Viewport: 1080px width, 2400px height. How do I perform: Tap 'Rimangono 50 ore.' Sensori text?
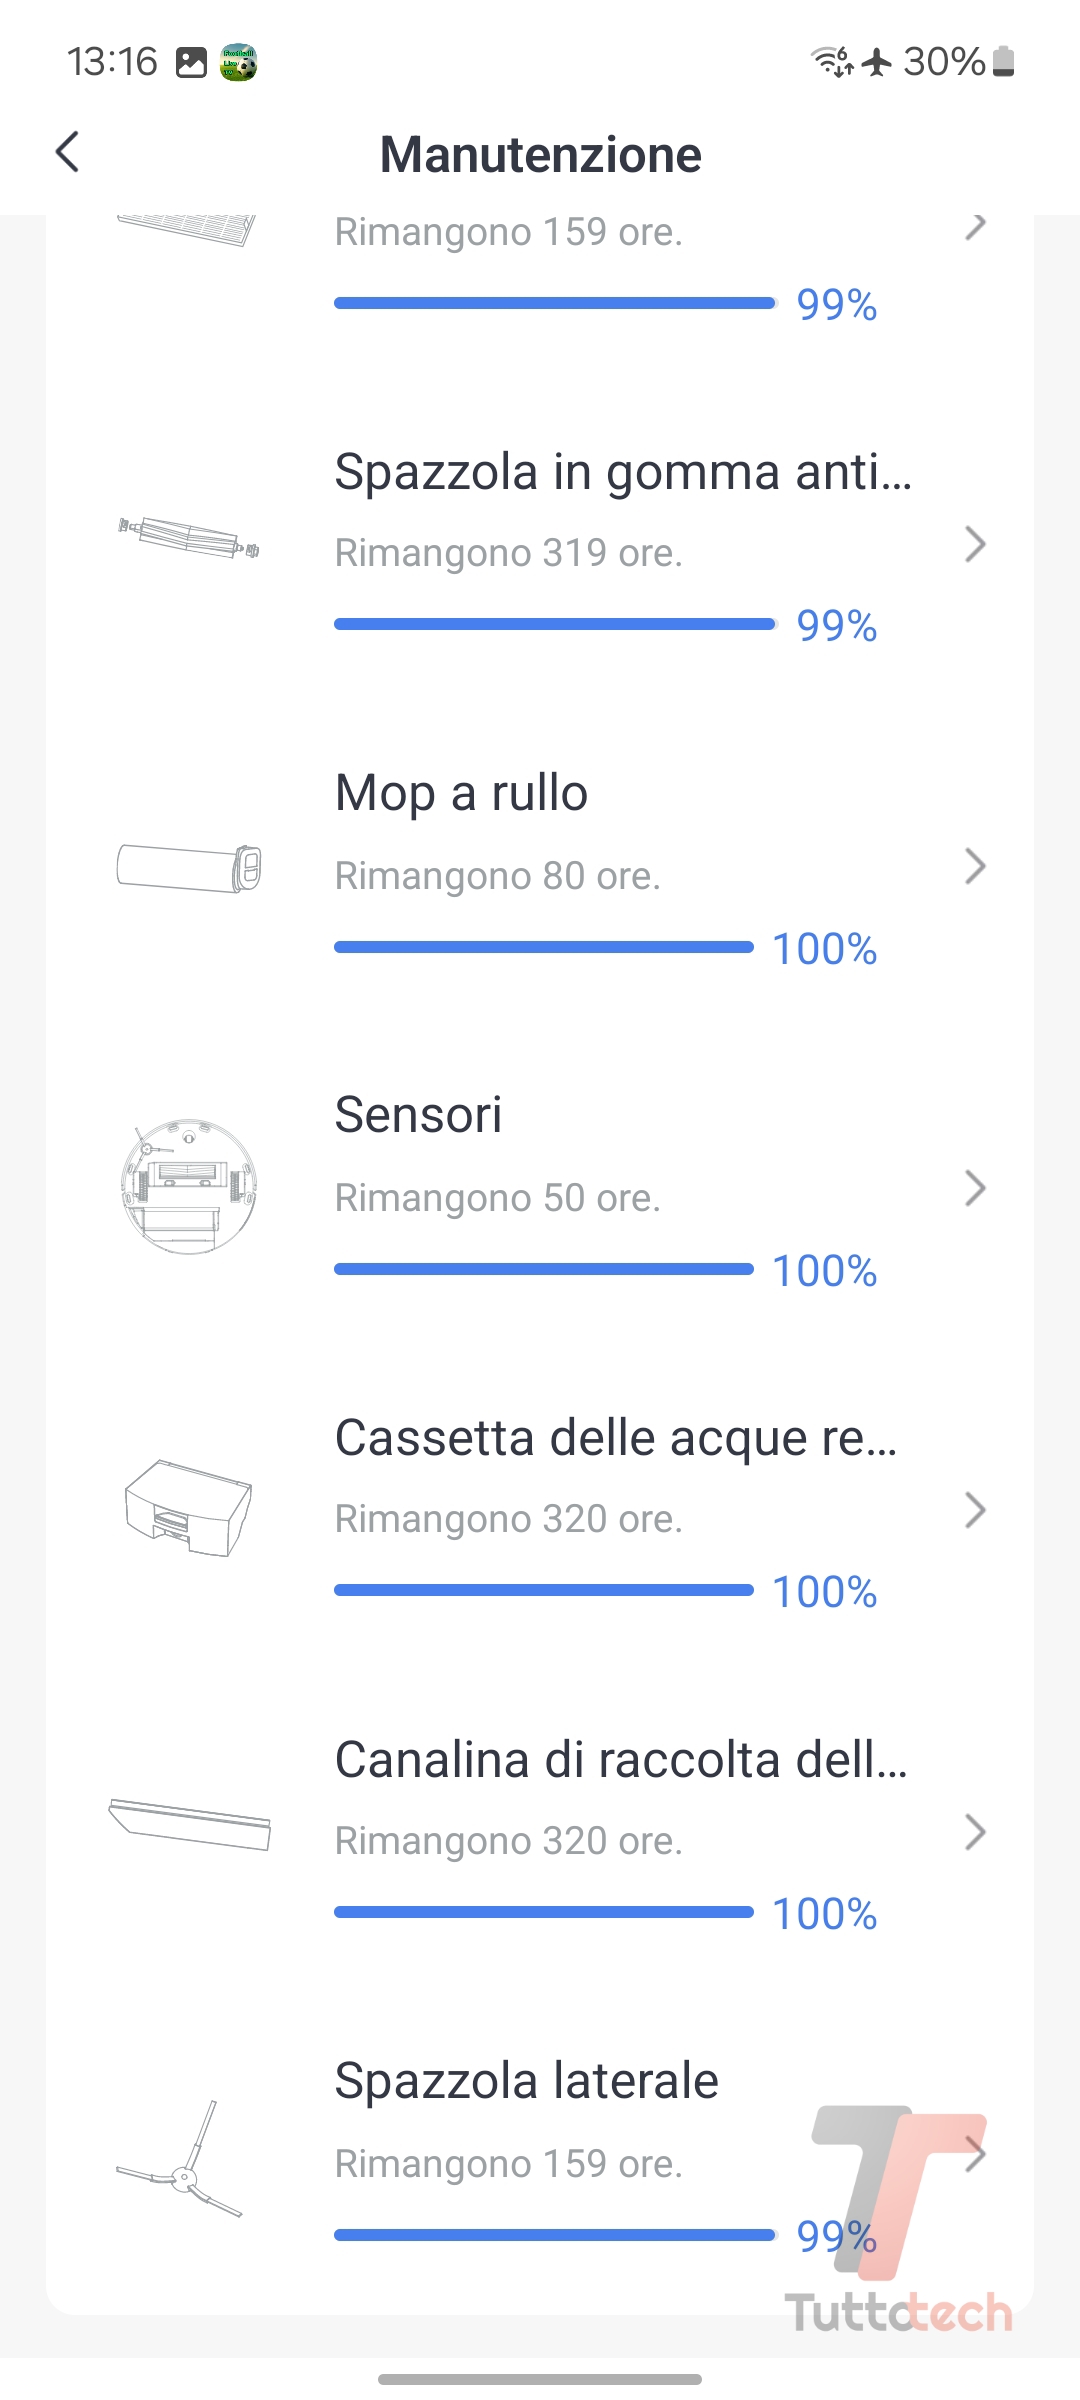[x=497, y=1198]
